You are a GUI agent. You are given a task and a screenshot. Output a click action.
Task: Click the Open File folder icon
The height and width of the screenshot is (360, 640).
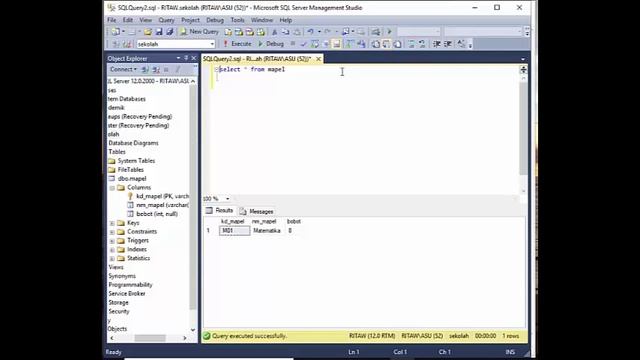click(x=147, y=31)
